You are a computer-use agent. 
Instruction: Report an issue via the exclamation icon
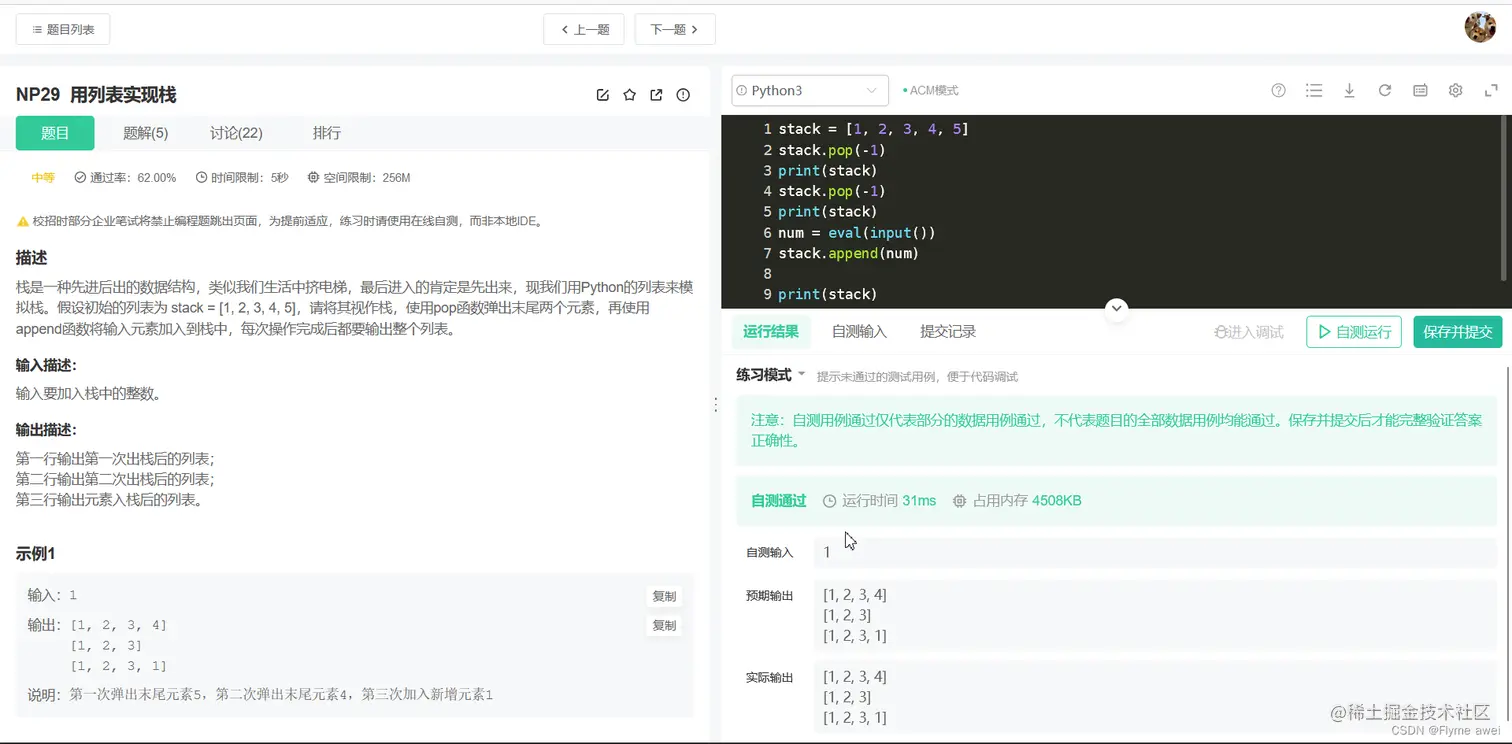point(683,94)
